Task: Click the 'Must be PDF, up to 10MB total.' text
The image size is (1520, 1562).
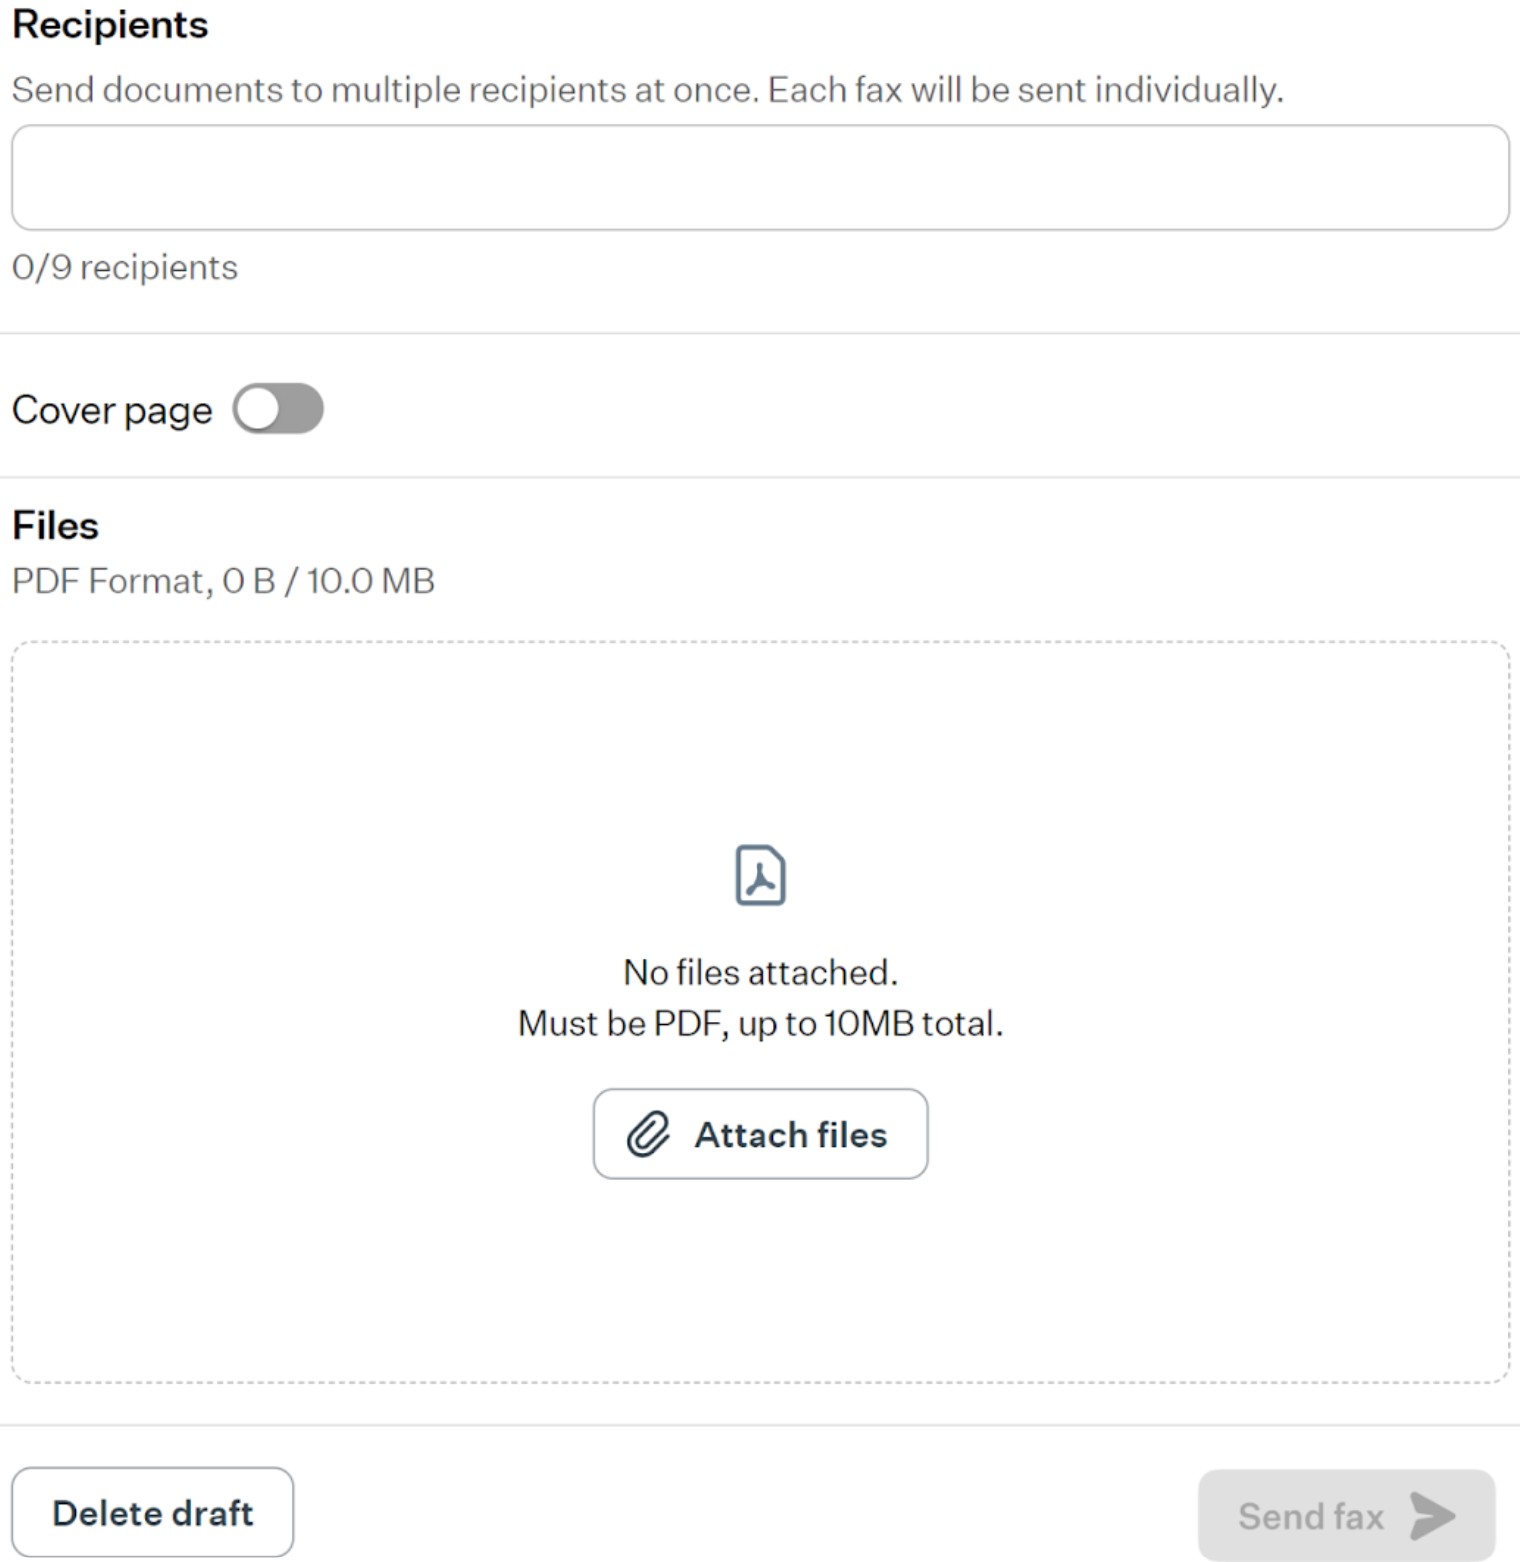Action: 760,1023
